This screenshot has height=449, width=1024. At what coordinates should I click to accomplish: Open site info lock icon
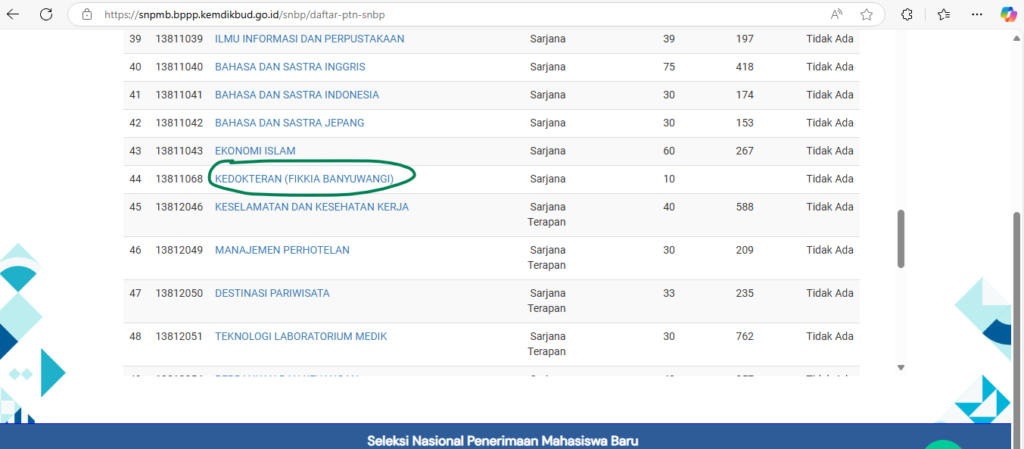coord(86,14)
